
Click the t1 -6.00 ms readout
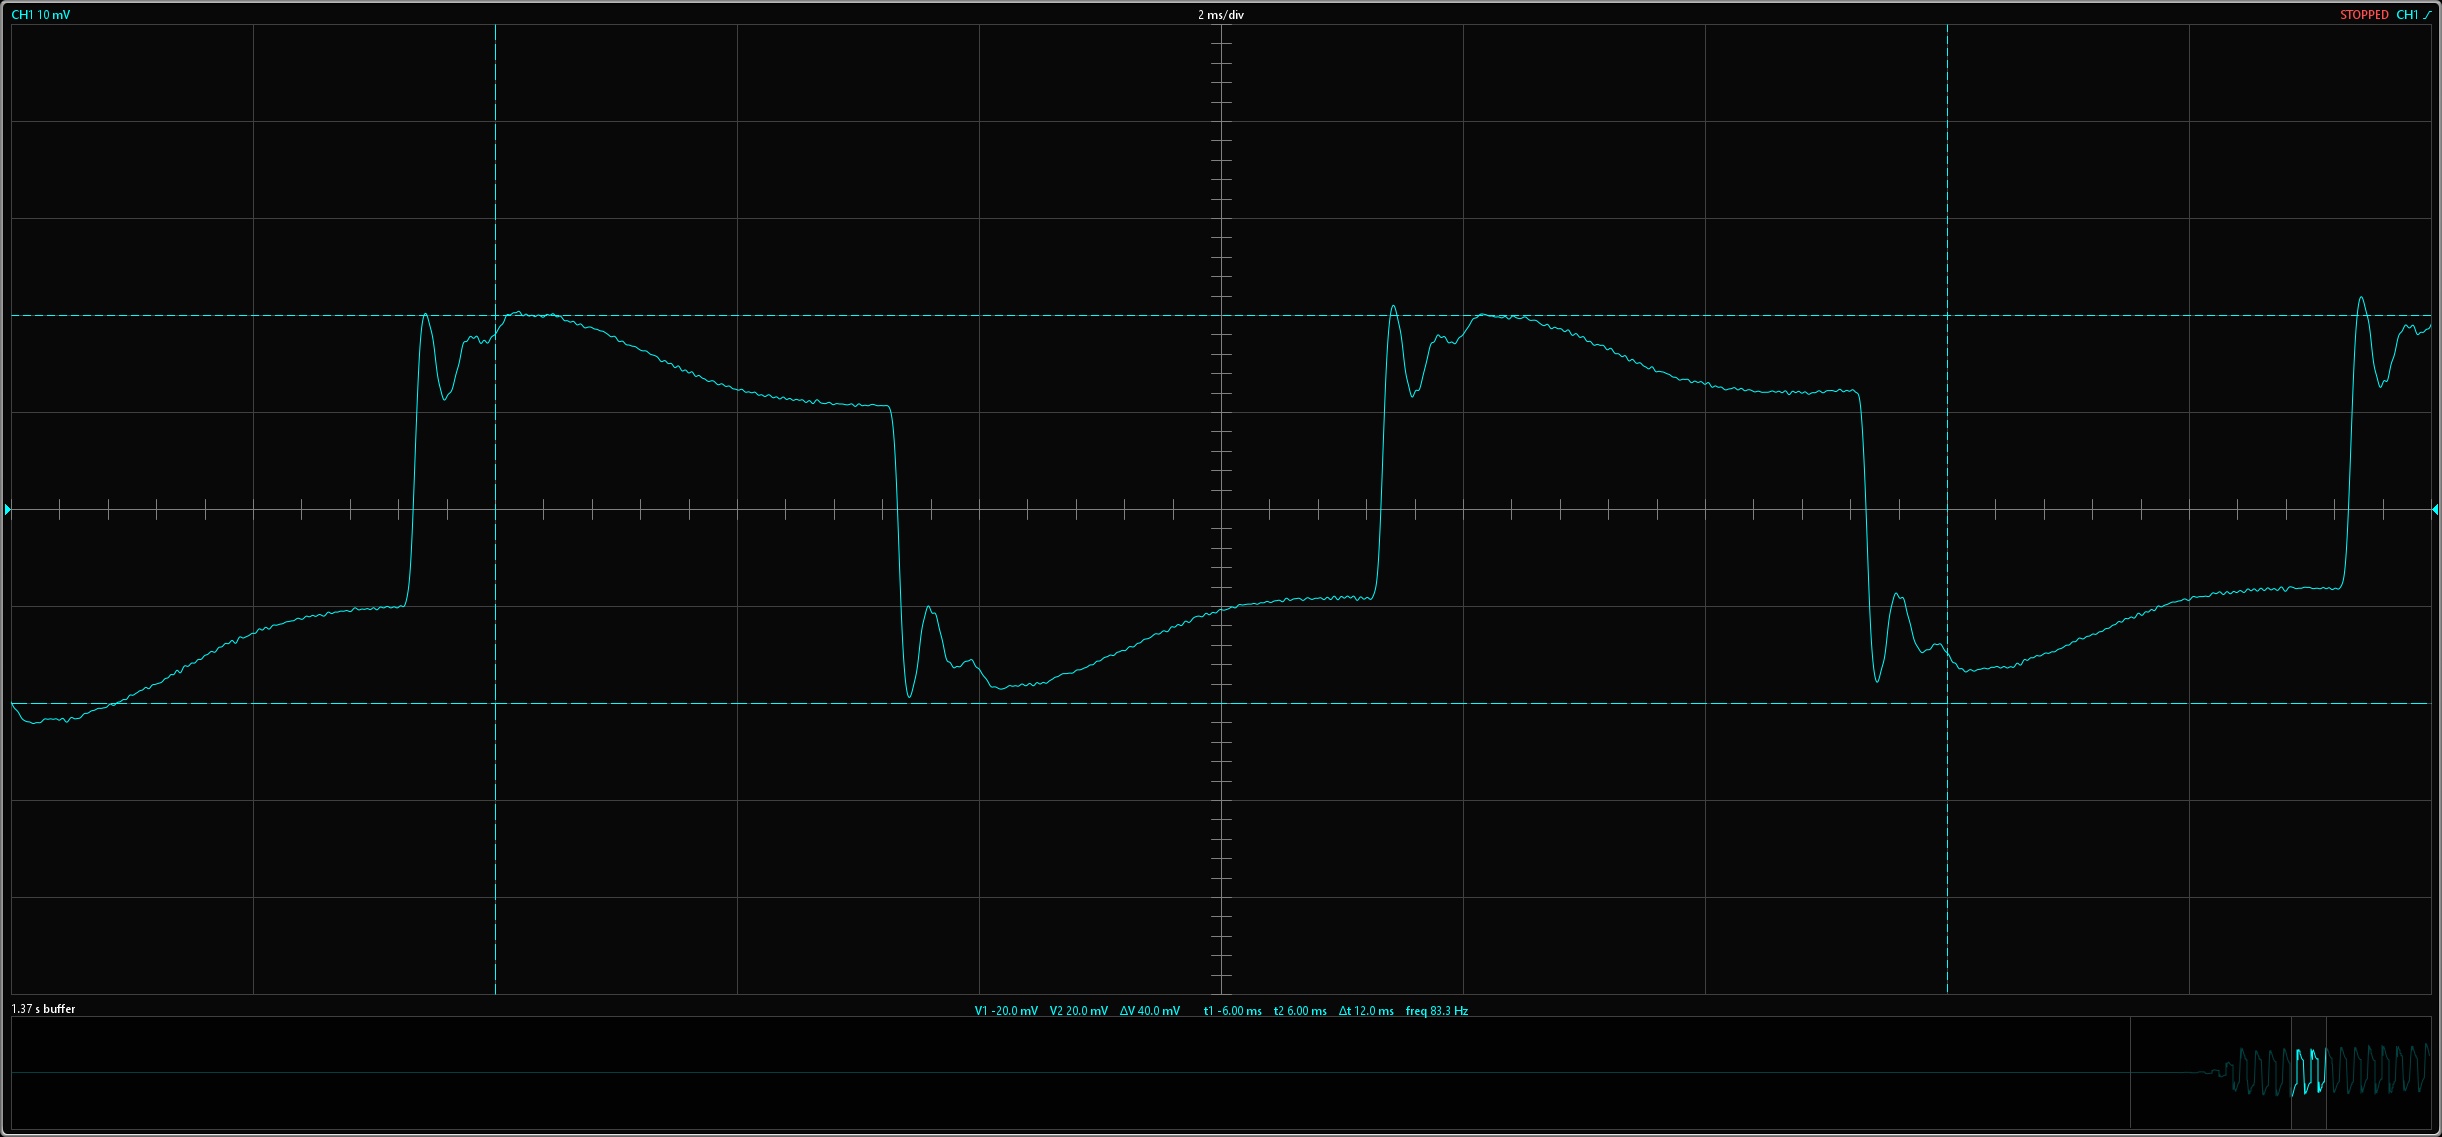1233,1011
